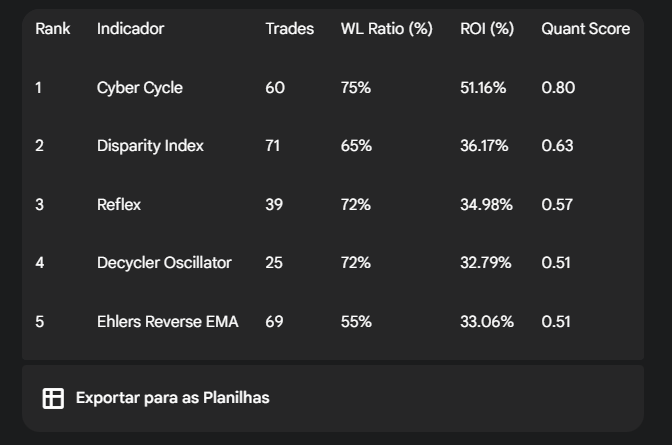This screenshot has width=672, height=445.
Task: Select the Ehlers Reverse EMA cell
Action: coord(168,322)
